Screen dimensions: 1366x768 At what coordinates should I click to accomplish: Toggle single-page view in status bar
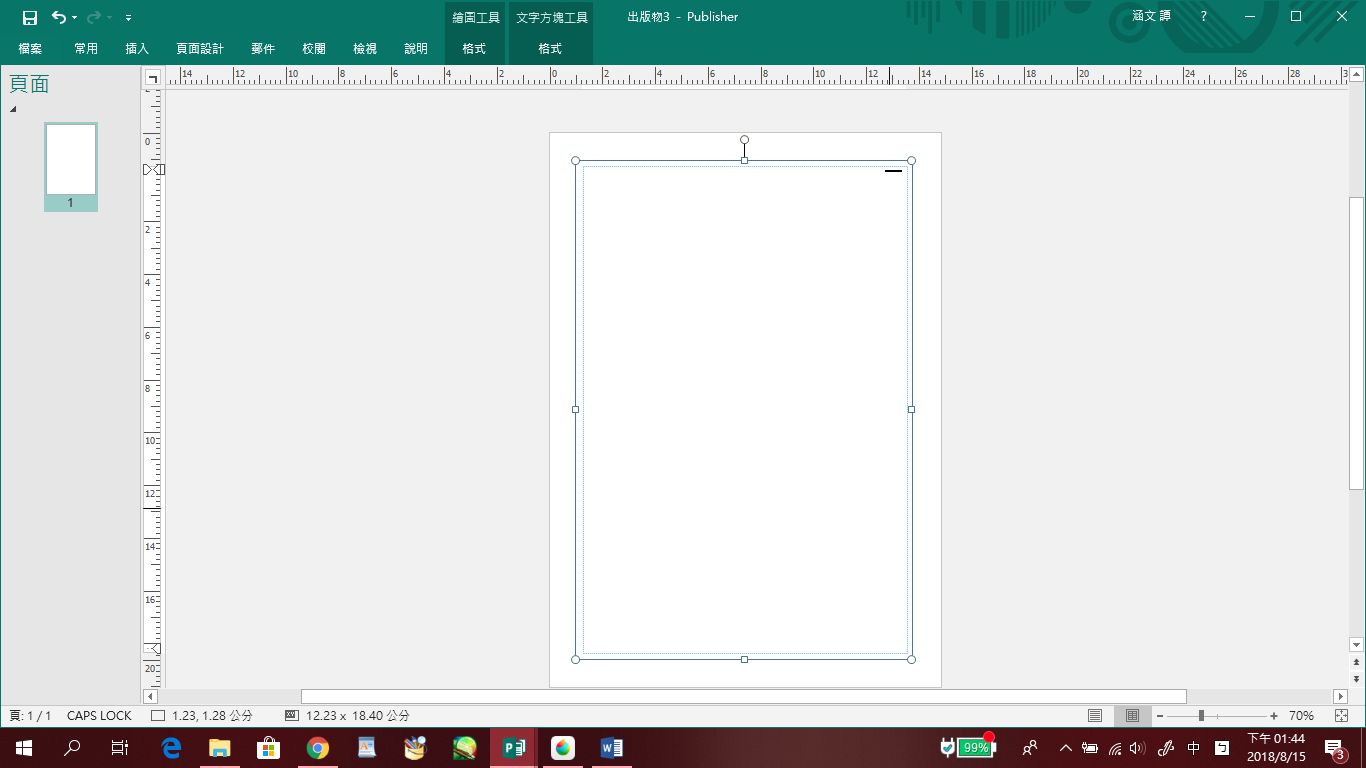coord(1095,716)
